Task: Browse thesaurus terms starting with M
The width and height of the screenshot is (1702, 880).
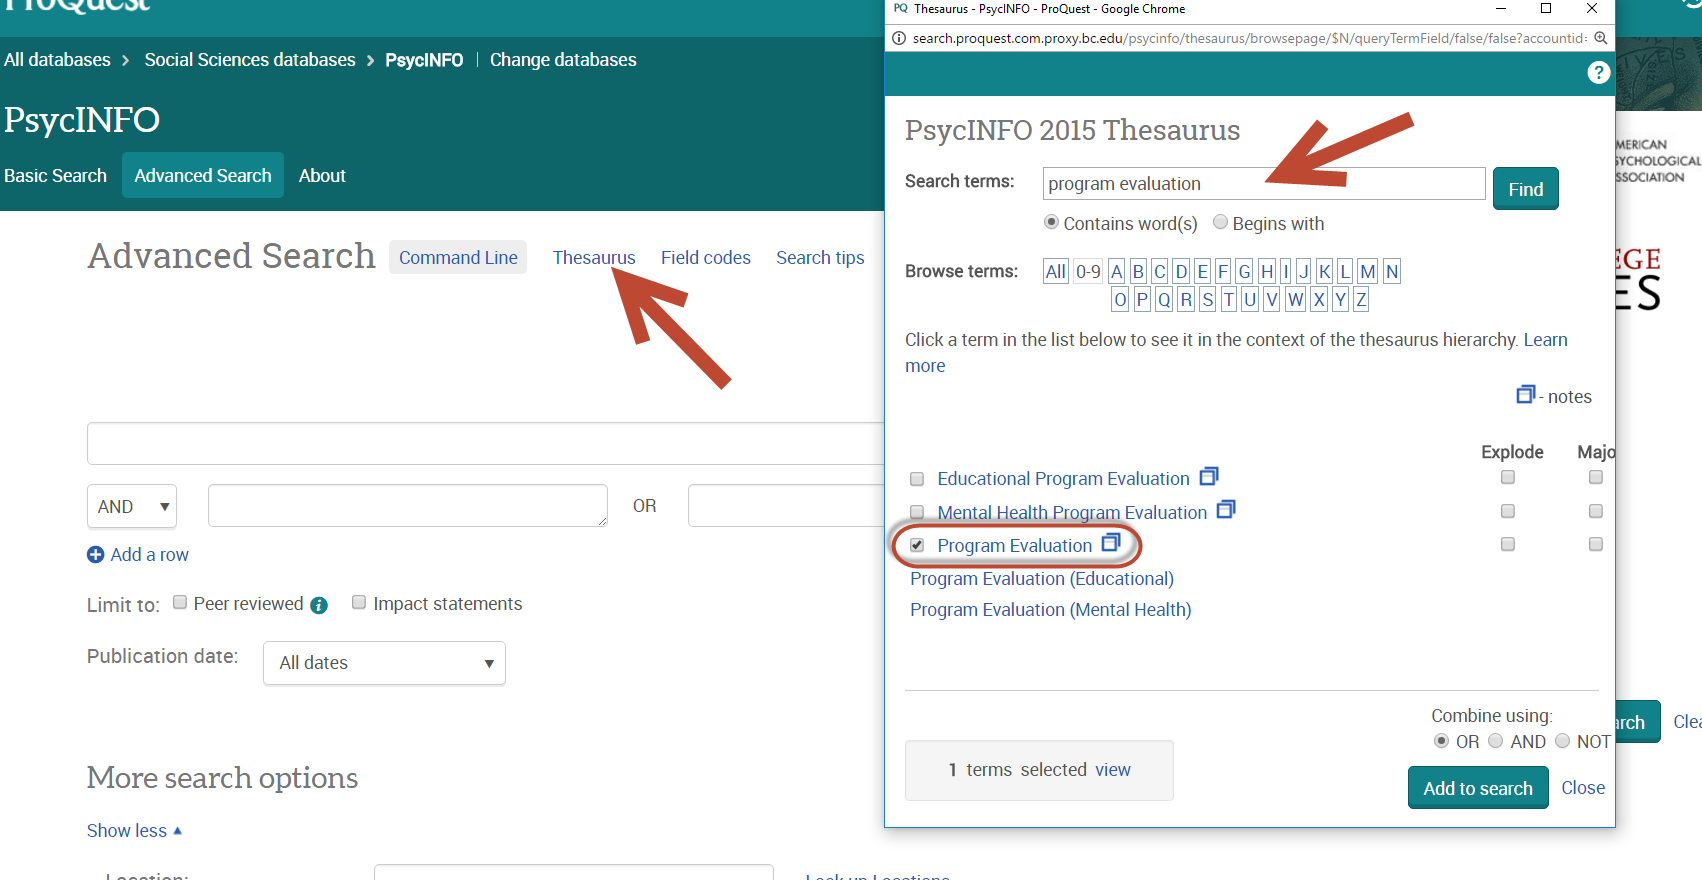Action: point(1367,271)
